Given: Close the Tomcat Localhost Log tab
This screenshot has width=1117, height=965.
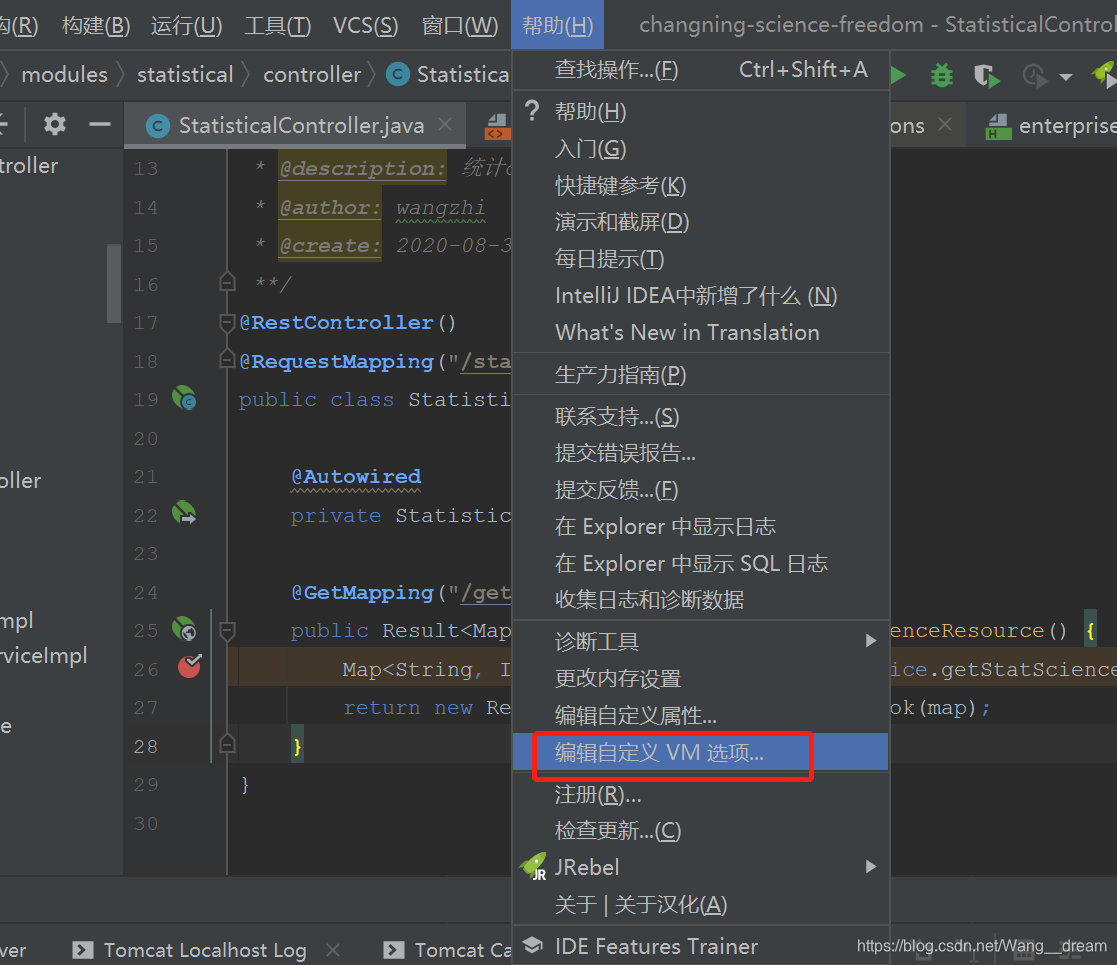Looking at the screenshot, I should click(x=333, y=949).
